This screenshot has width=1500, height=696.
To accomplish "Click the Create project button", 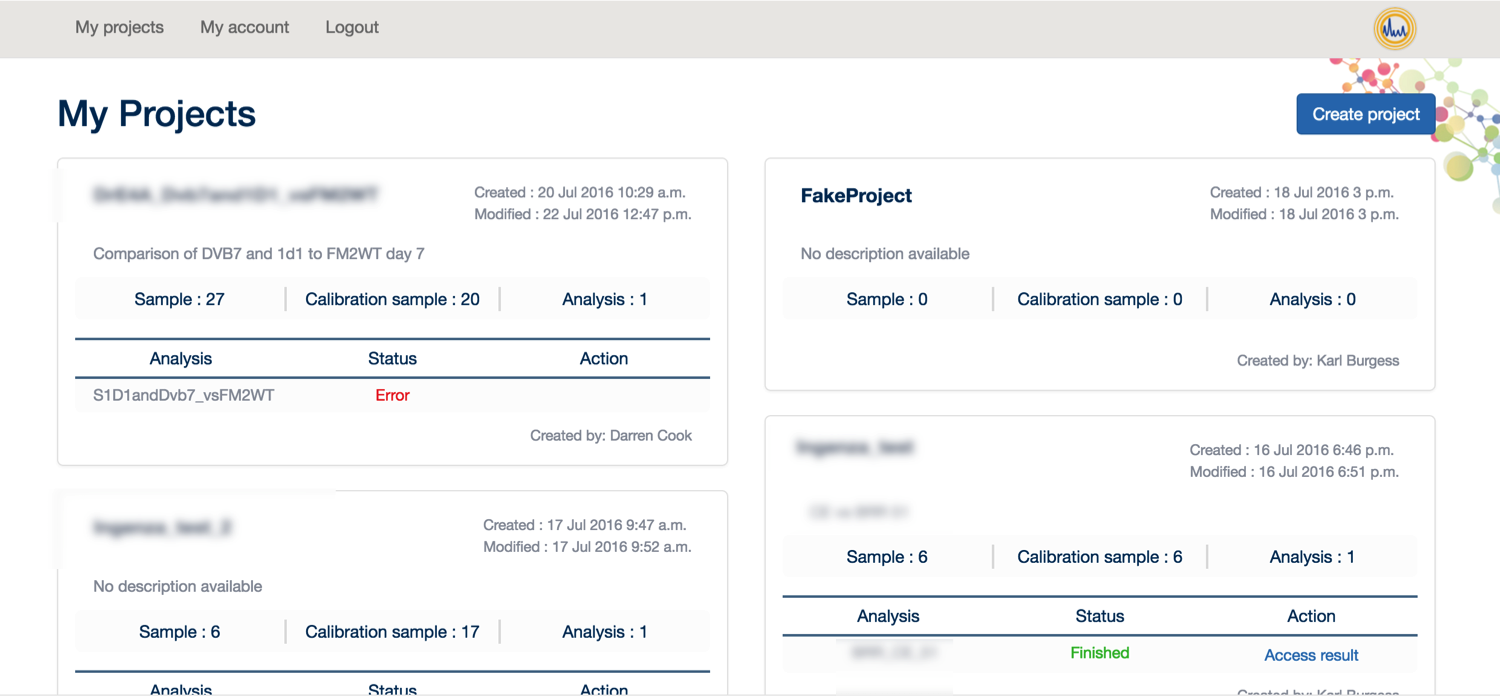I will click(x=1366, y=114).
